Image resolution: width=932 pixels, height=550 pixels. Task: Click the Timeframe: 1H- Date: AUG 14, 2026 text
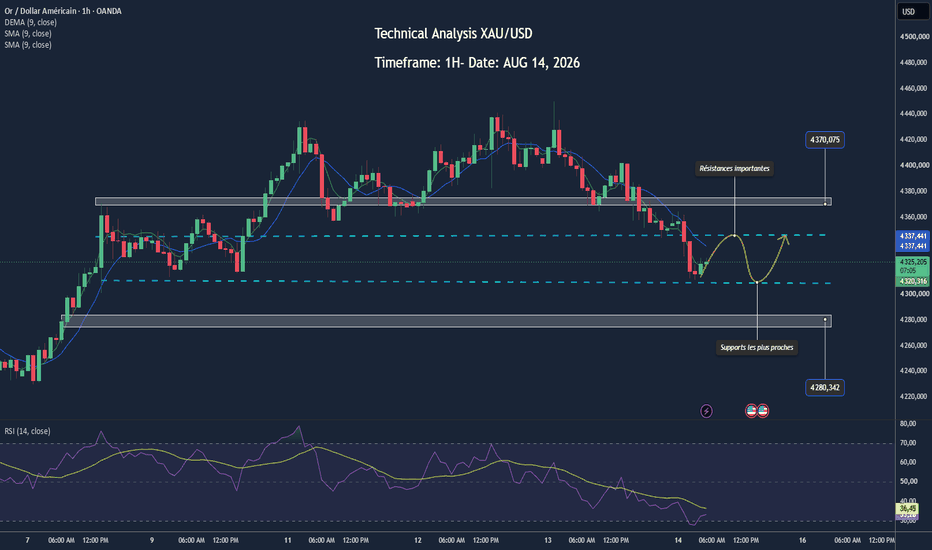477,62
